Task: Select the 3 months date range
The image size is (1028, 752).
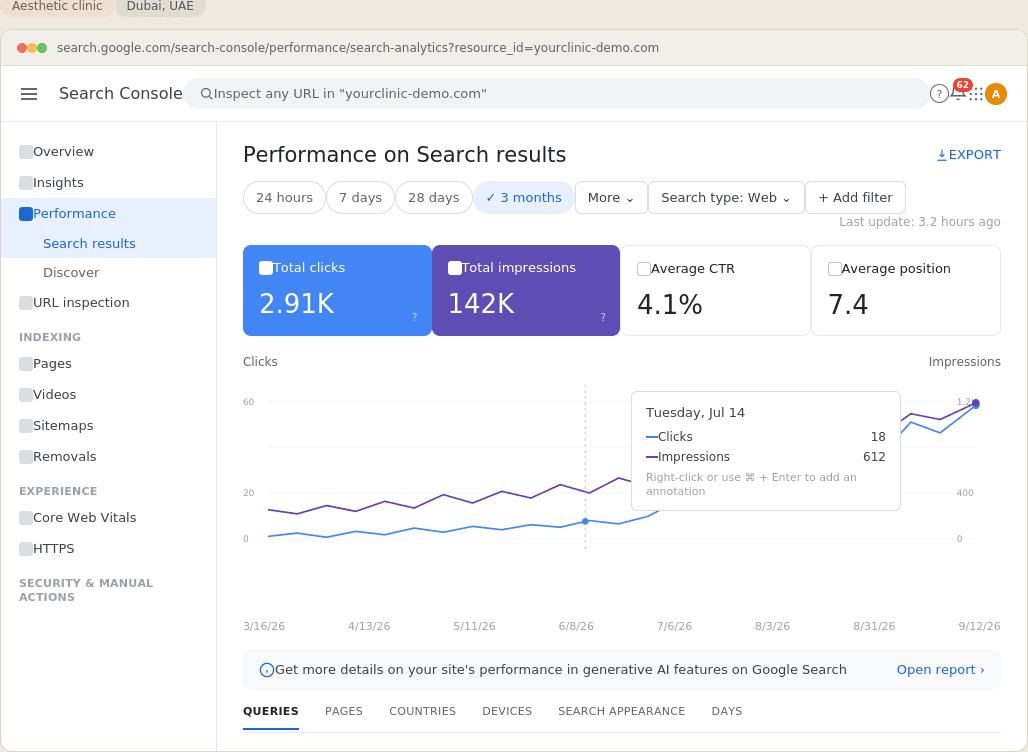Action: pos(524,197)
